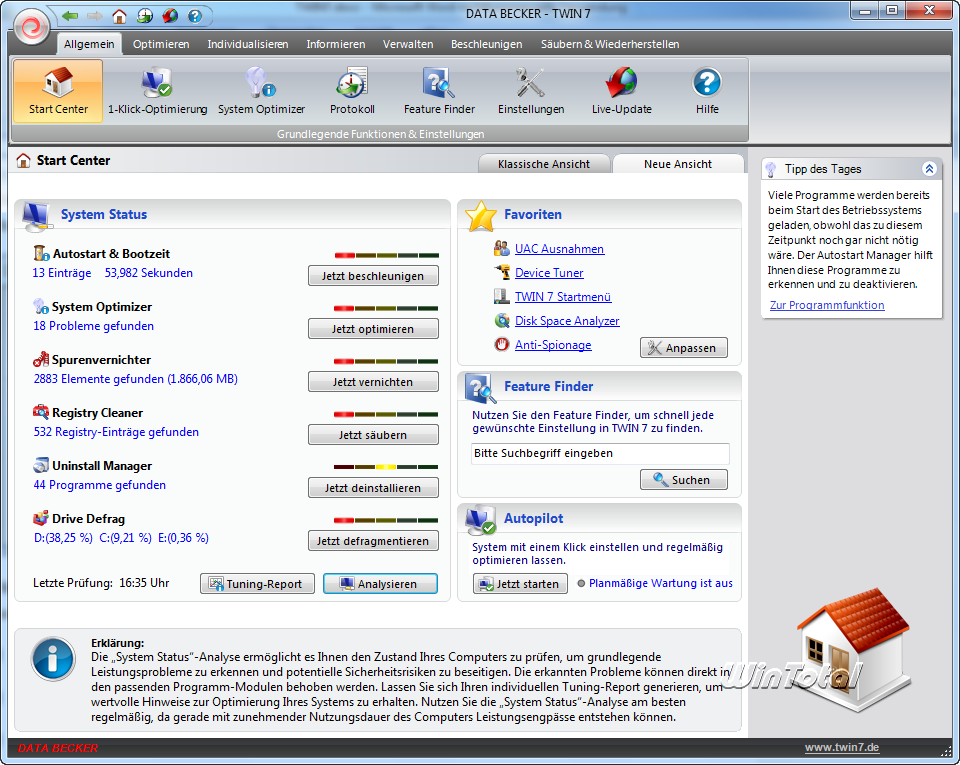Click the small help question mark in title bar
This screenshot has height=765, width=960.
tap(195, 16)
